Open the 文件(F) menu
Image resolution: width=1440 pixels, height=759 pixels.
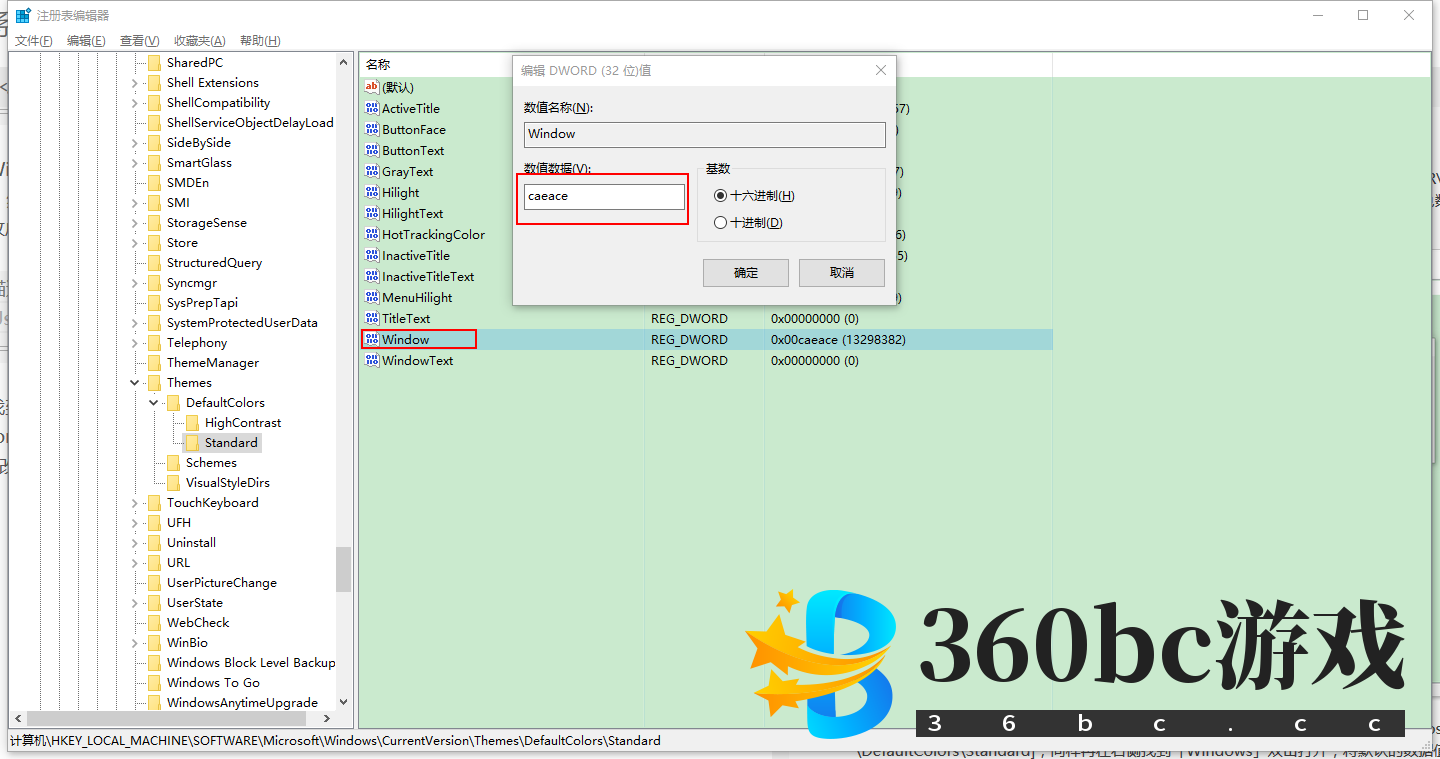coord(34,41)
